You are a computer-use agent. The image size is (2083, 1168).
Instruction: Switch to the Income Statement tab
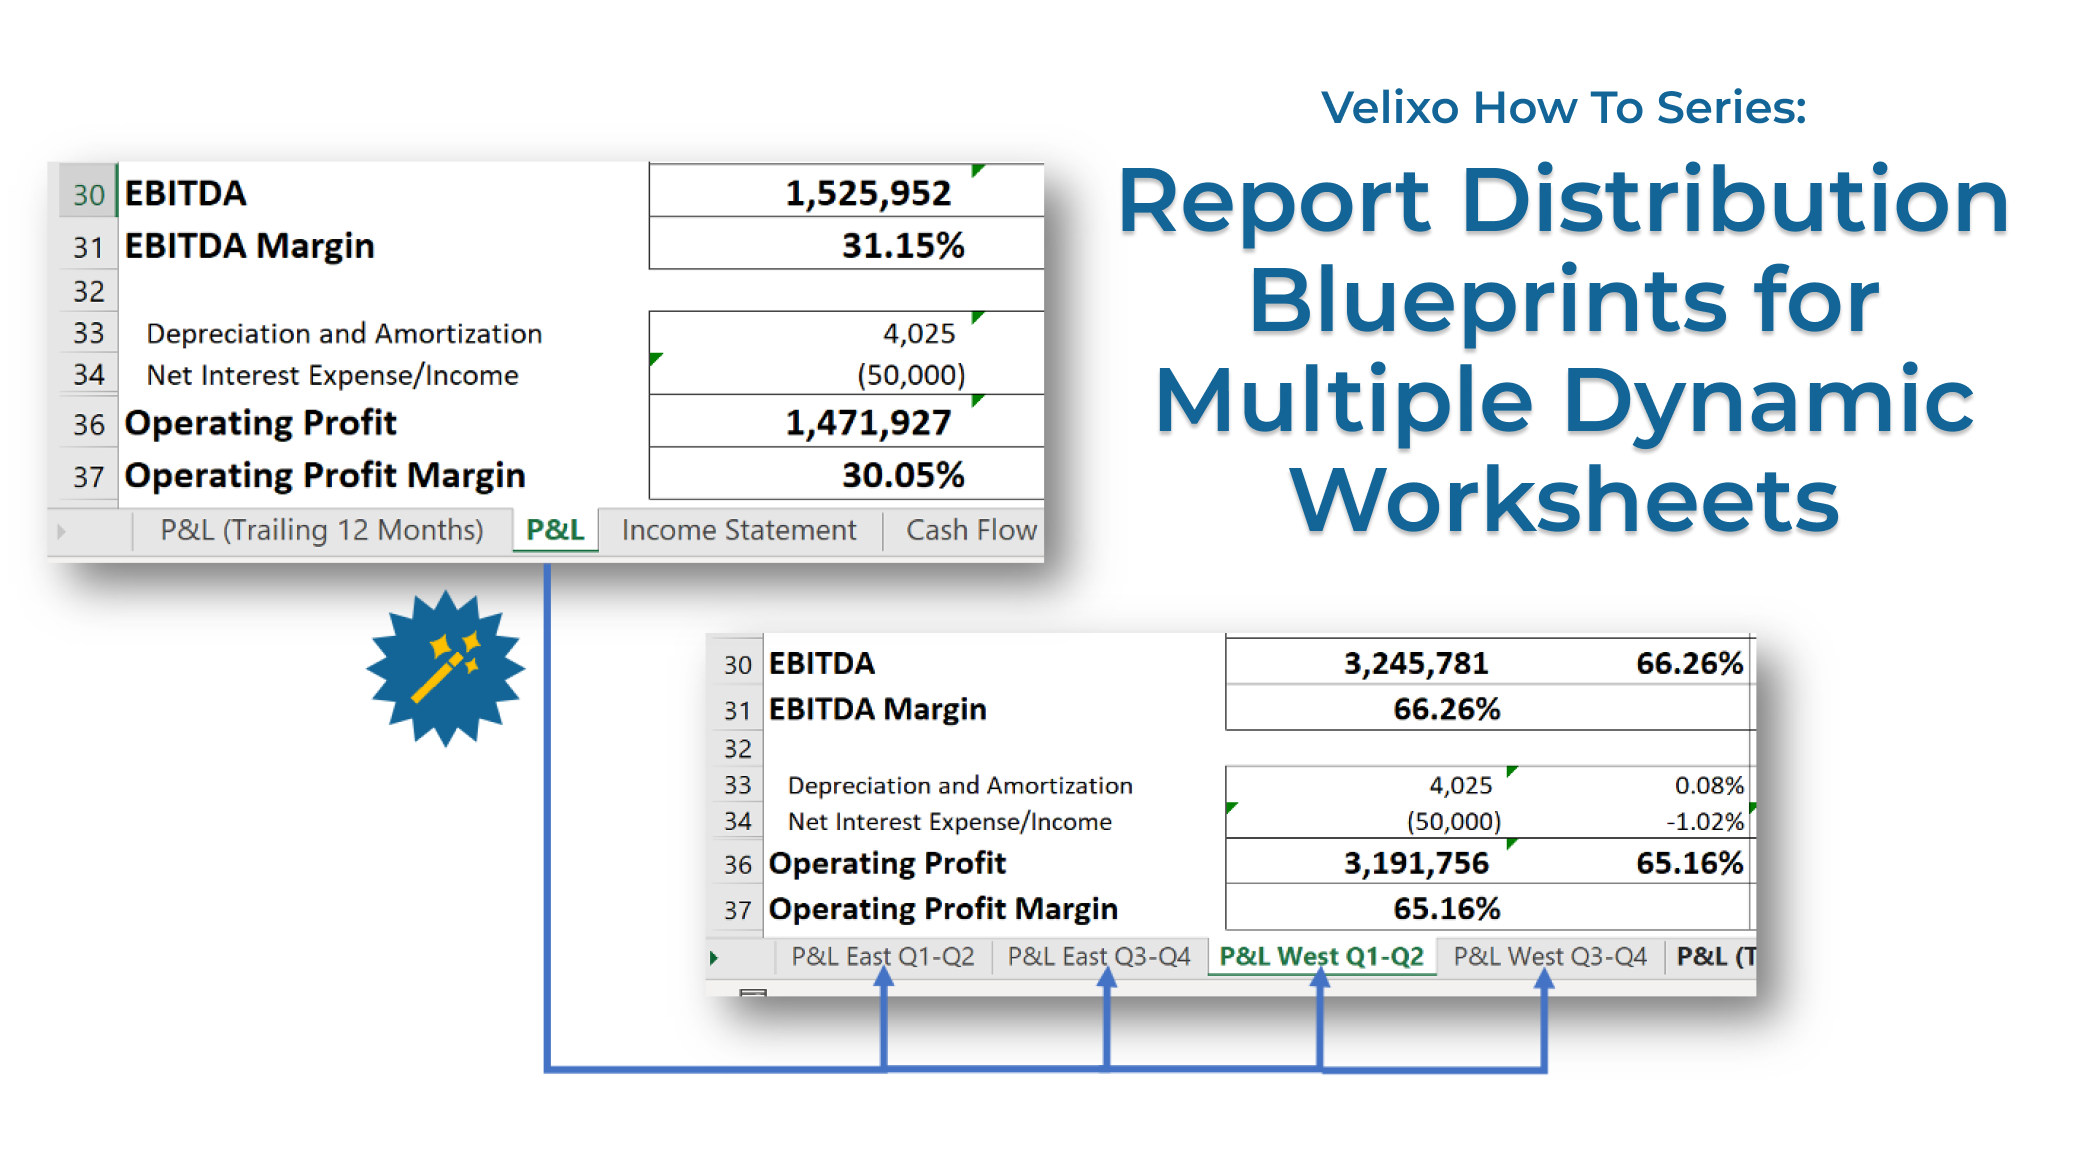point(738,530)
